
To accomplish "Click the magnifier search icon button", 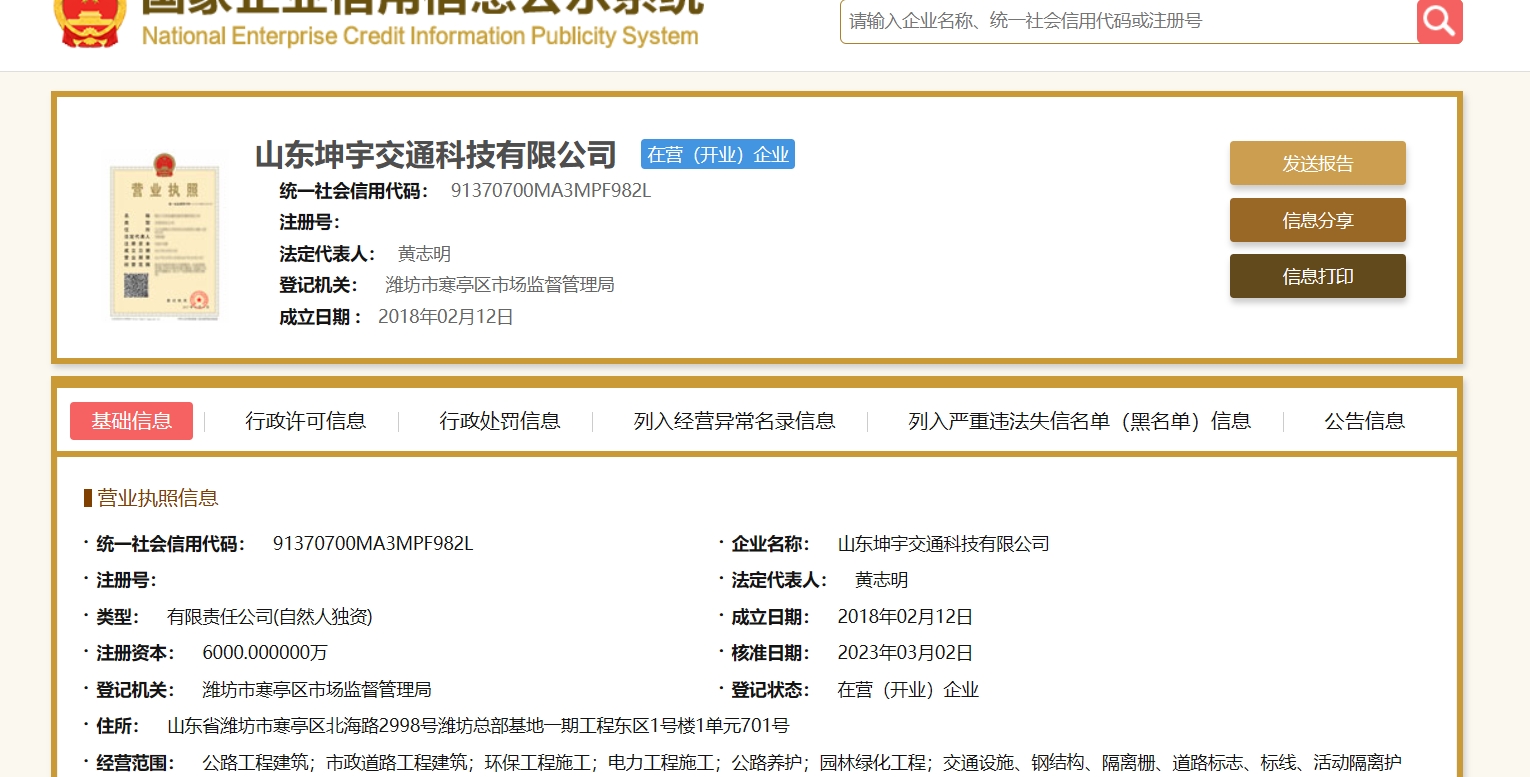I will 1439,21.
